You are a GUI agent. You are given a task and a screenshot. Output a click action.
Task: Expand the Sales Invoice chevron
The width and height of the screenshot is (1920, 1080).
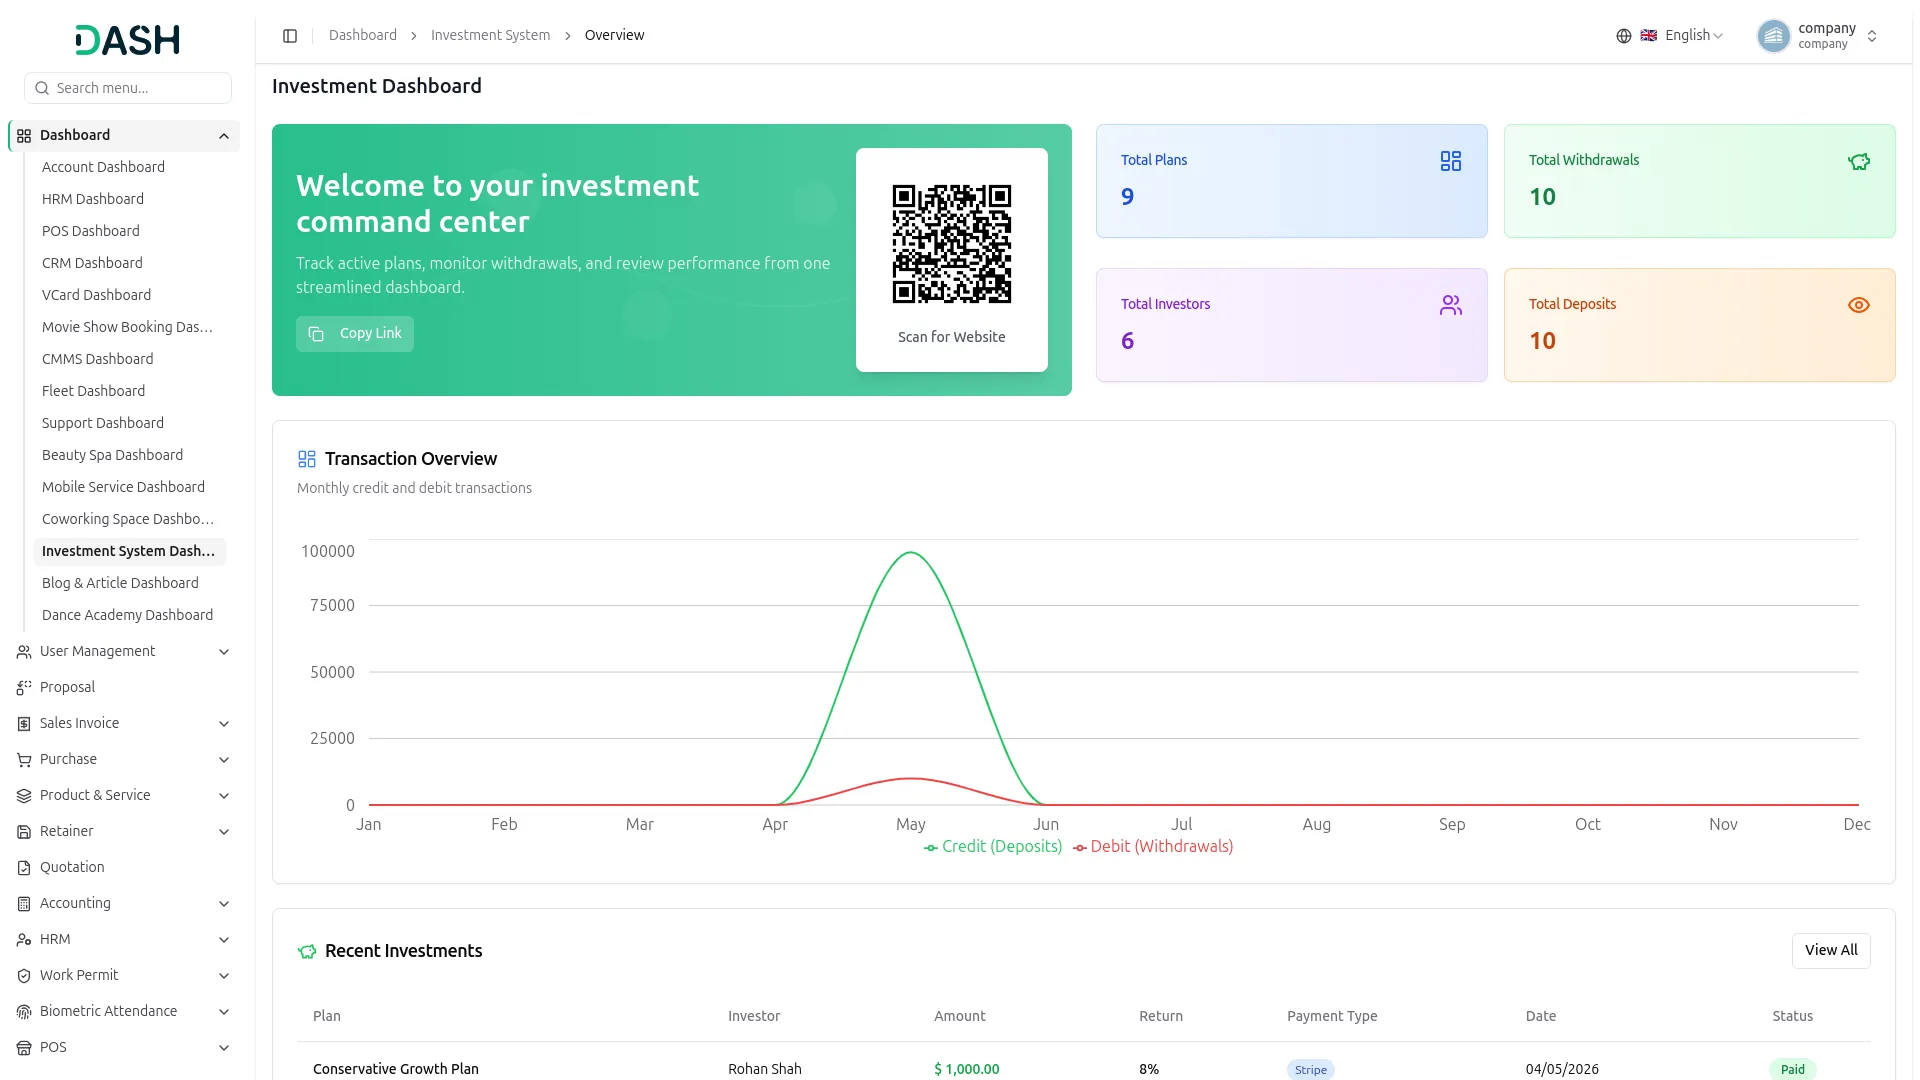pos(224,724)
